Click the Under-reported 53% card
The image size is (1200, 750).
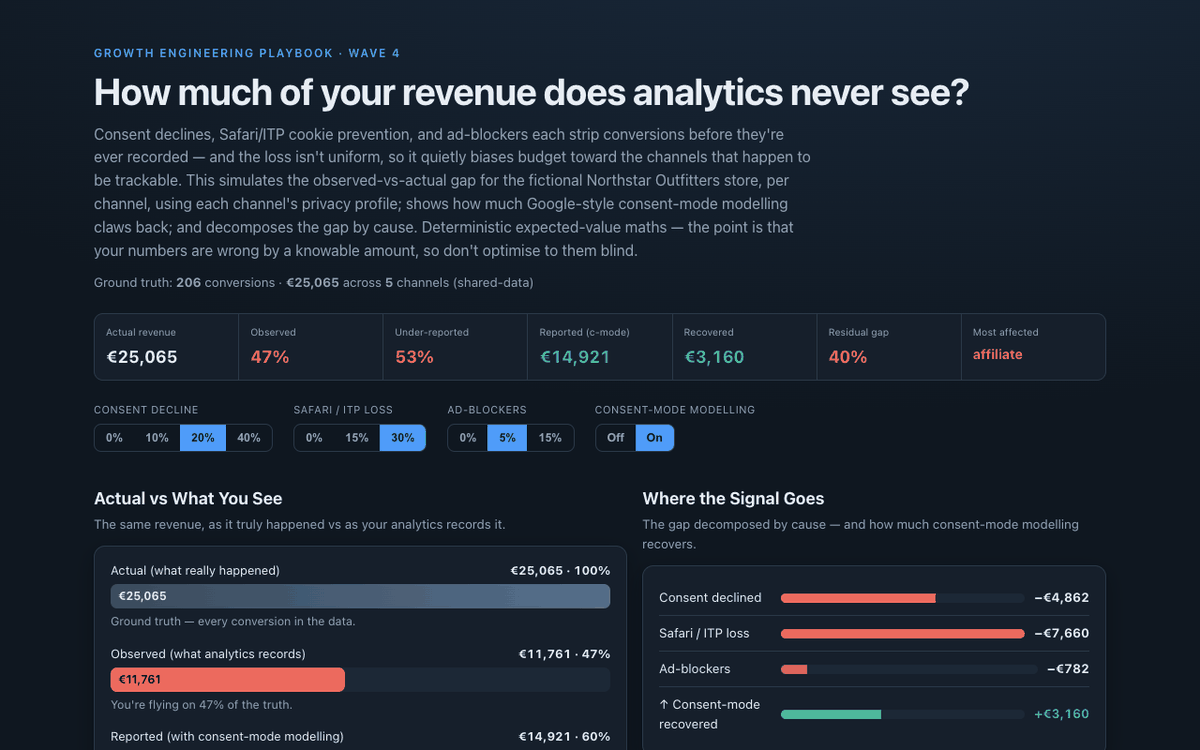(455, 347)
